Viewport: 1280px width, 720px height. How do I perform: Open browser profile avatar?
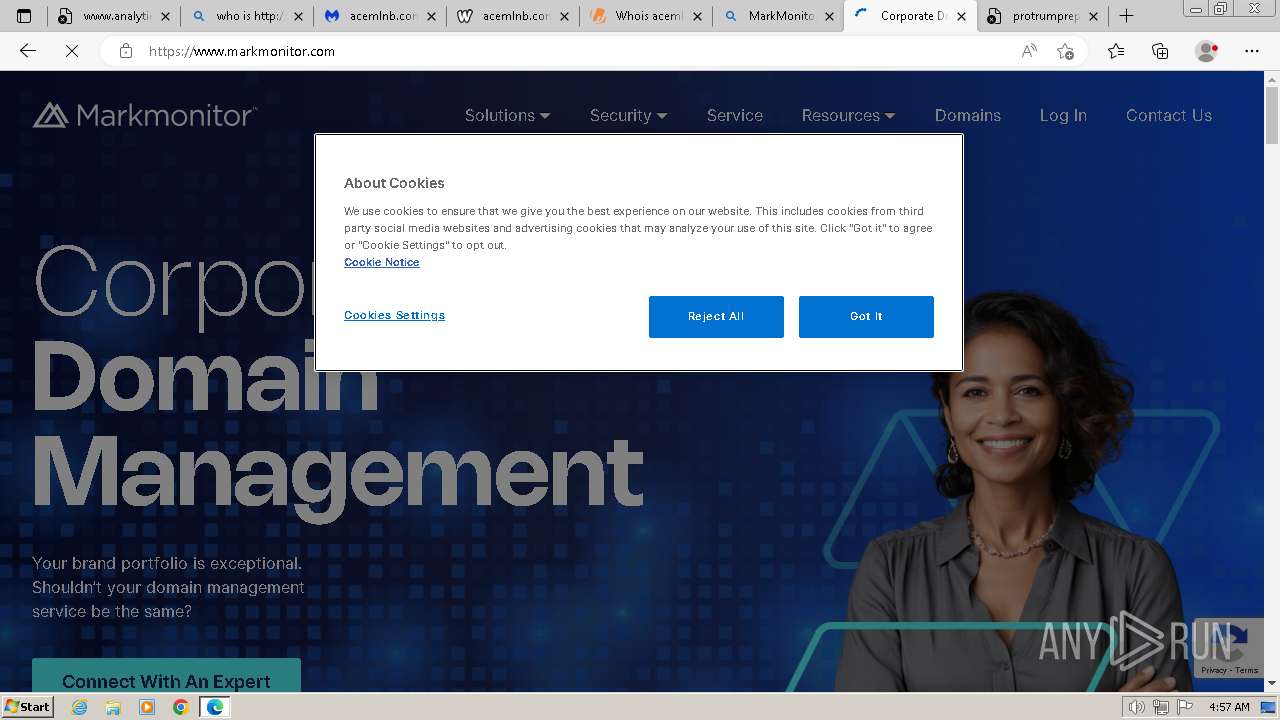click(1207, 51)
